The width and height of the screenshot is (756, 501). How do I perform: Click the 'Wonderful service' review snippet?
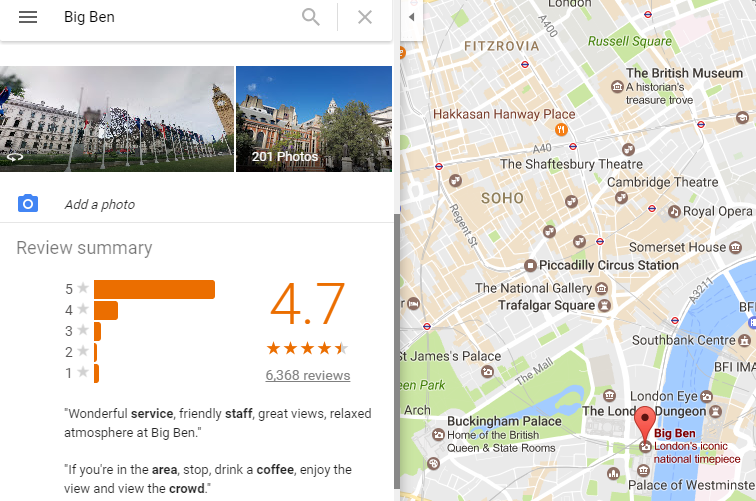click(218, 423)
